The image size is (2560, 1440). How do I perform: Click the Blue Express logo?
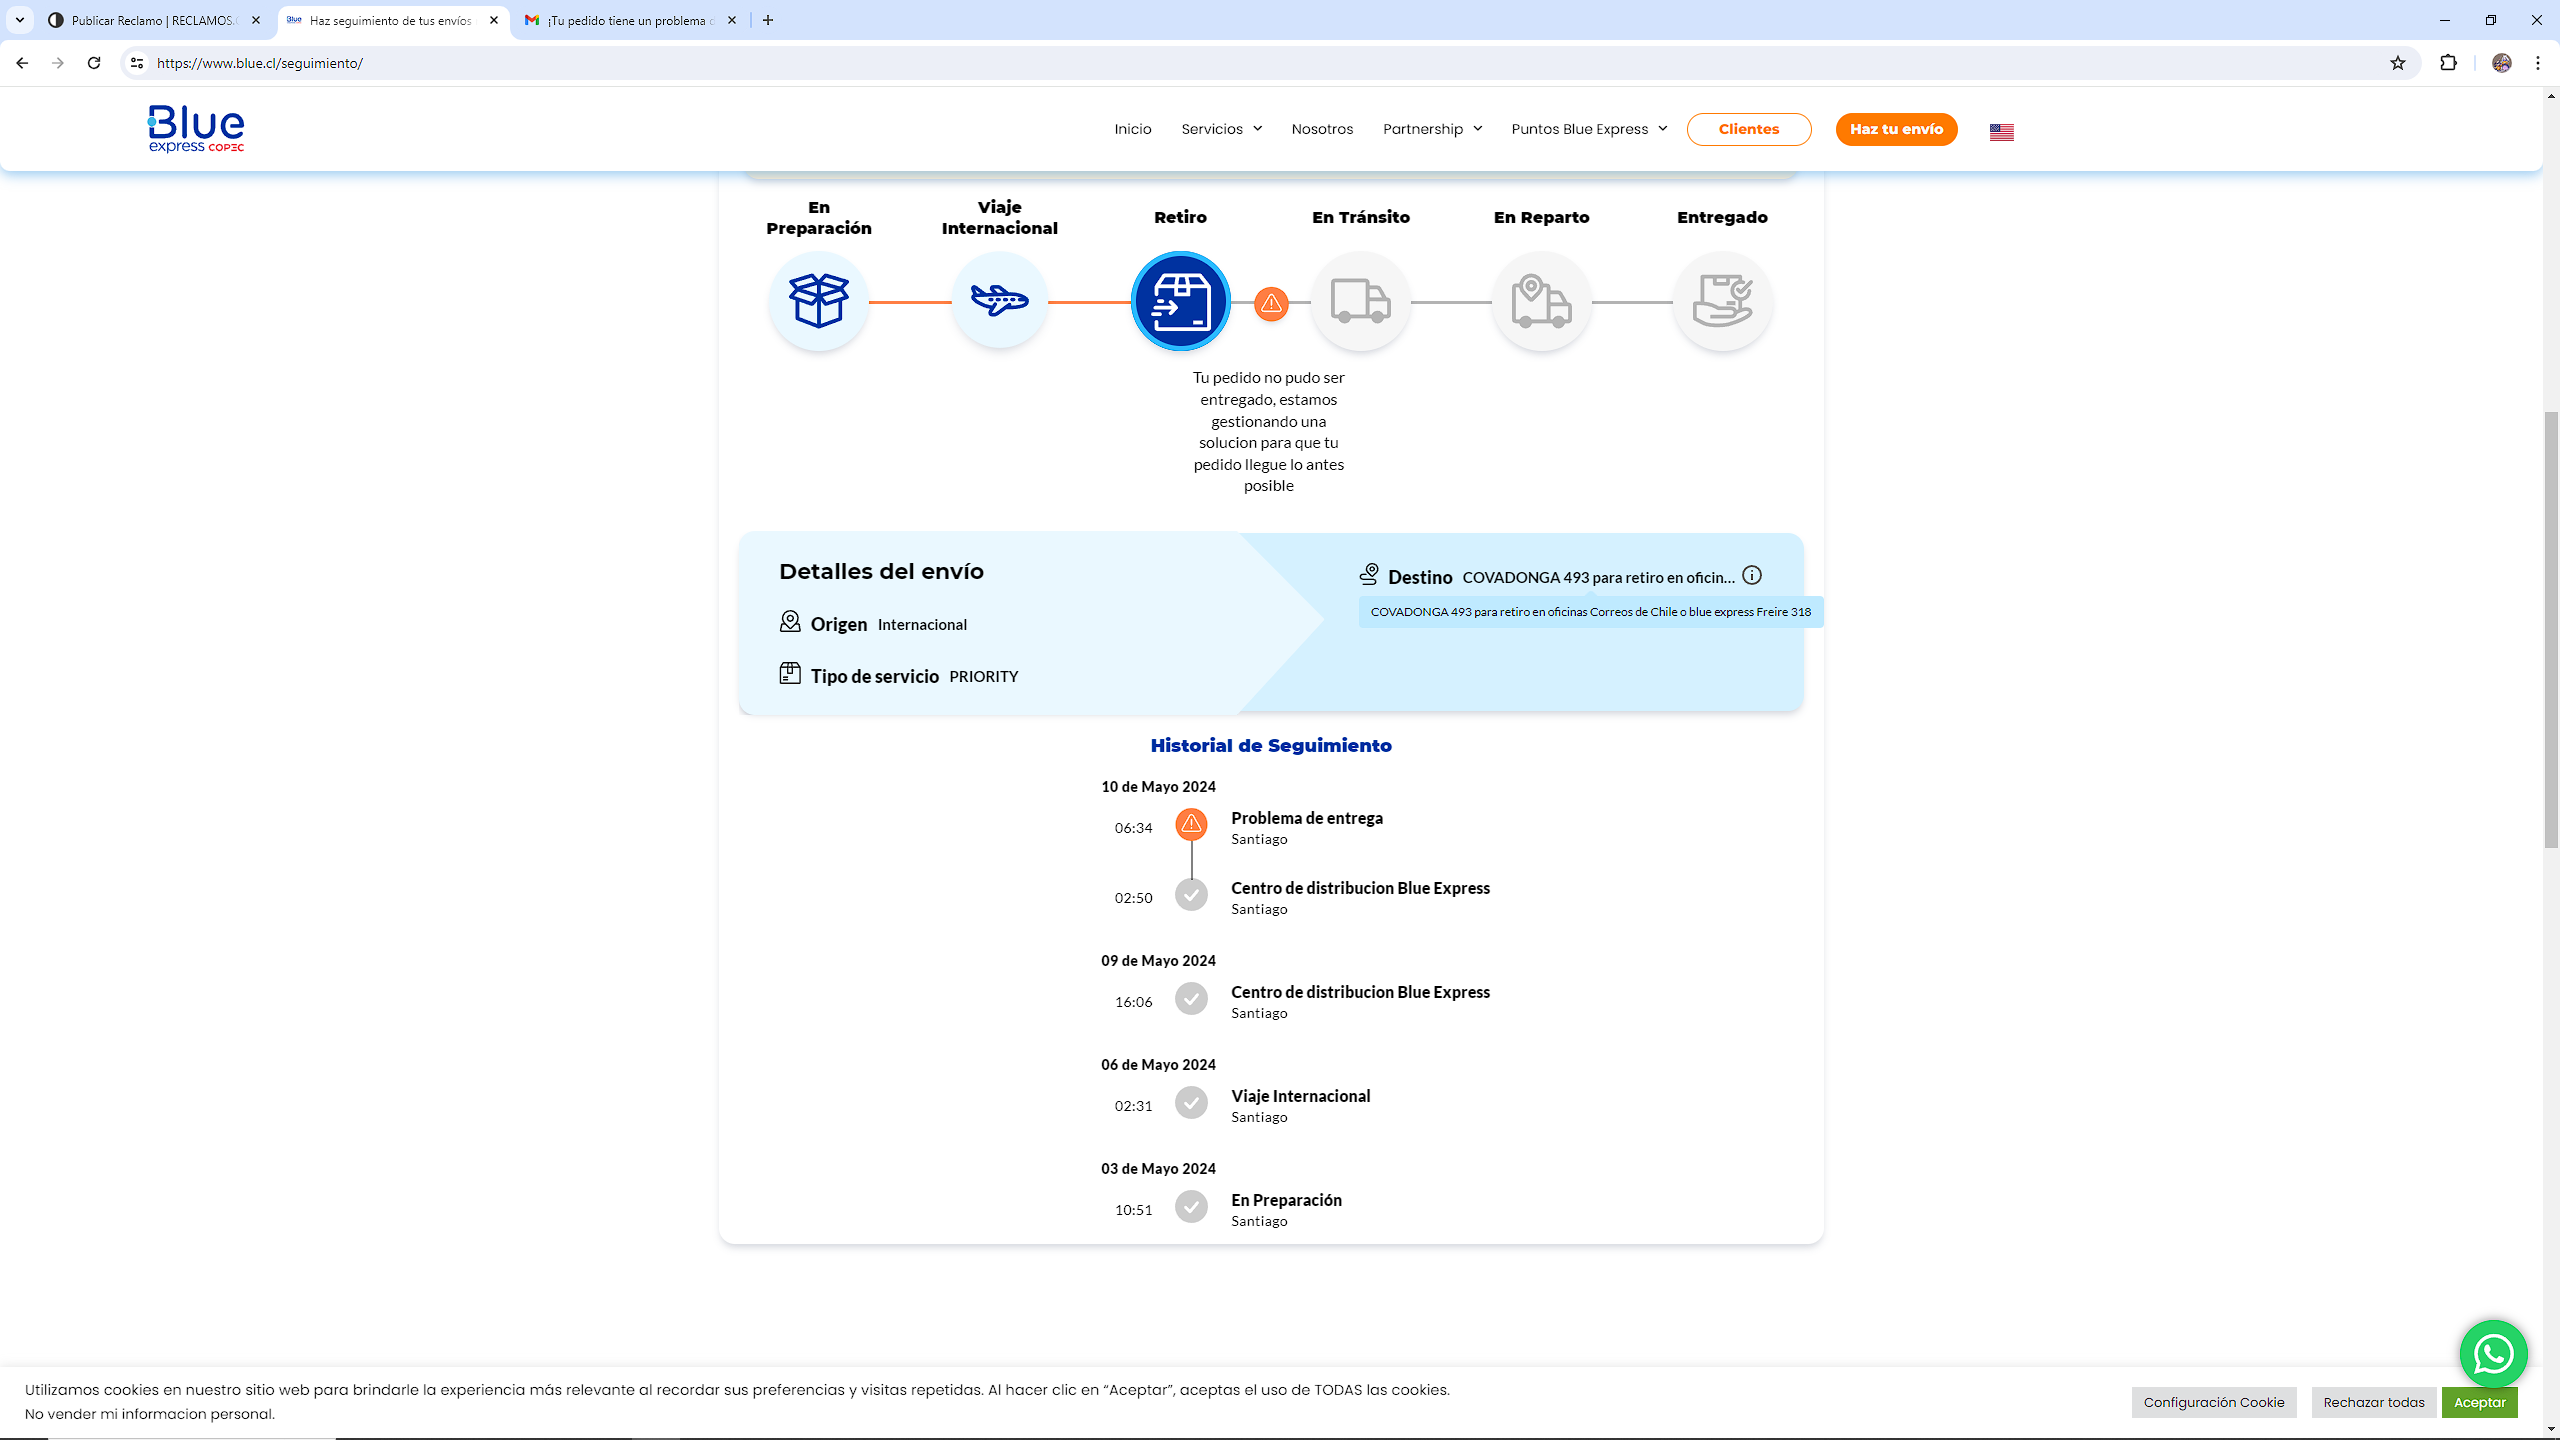pyautogui.click(x=195, y=128)
